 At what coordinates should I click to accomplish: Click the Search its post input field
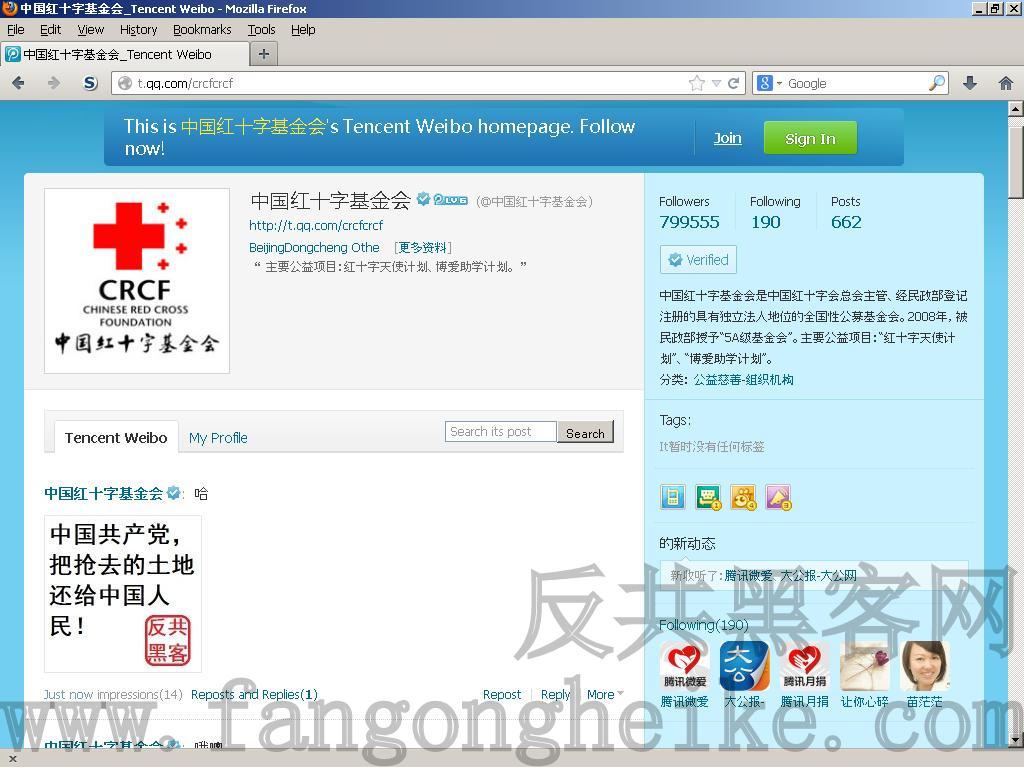[501, 432]
